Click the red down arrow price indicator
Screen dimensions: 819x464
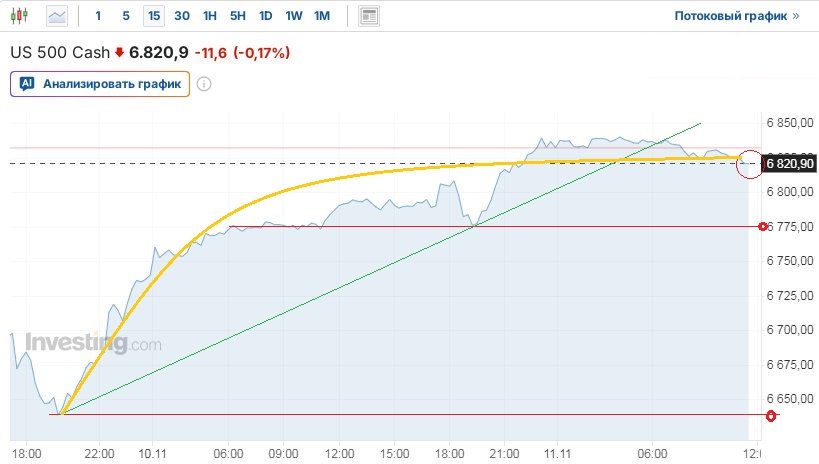pyautogui.click(x=120, y=52)
